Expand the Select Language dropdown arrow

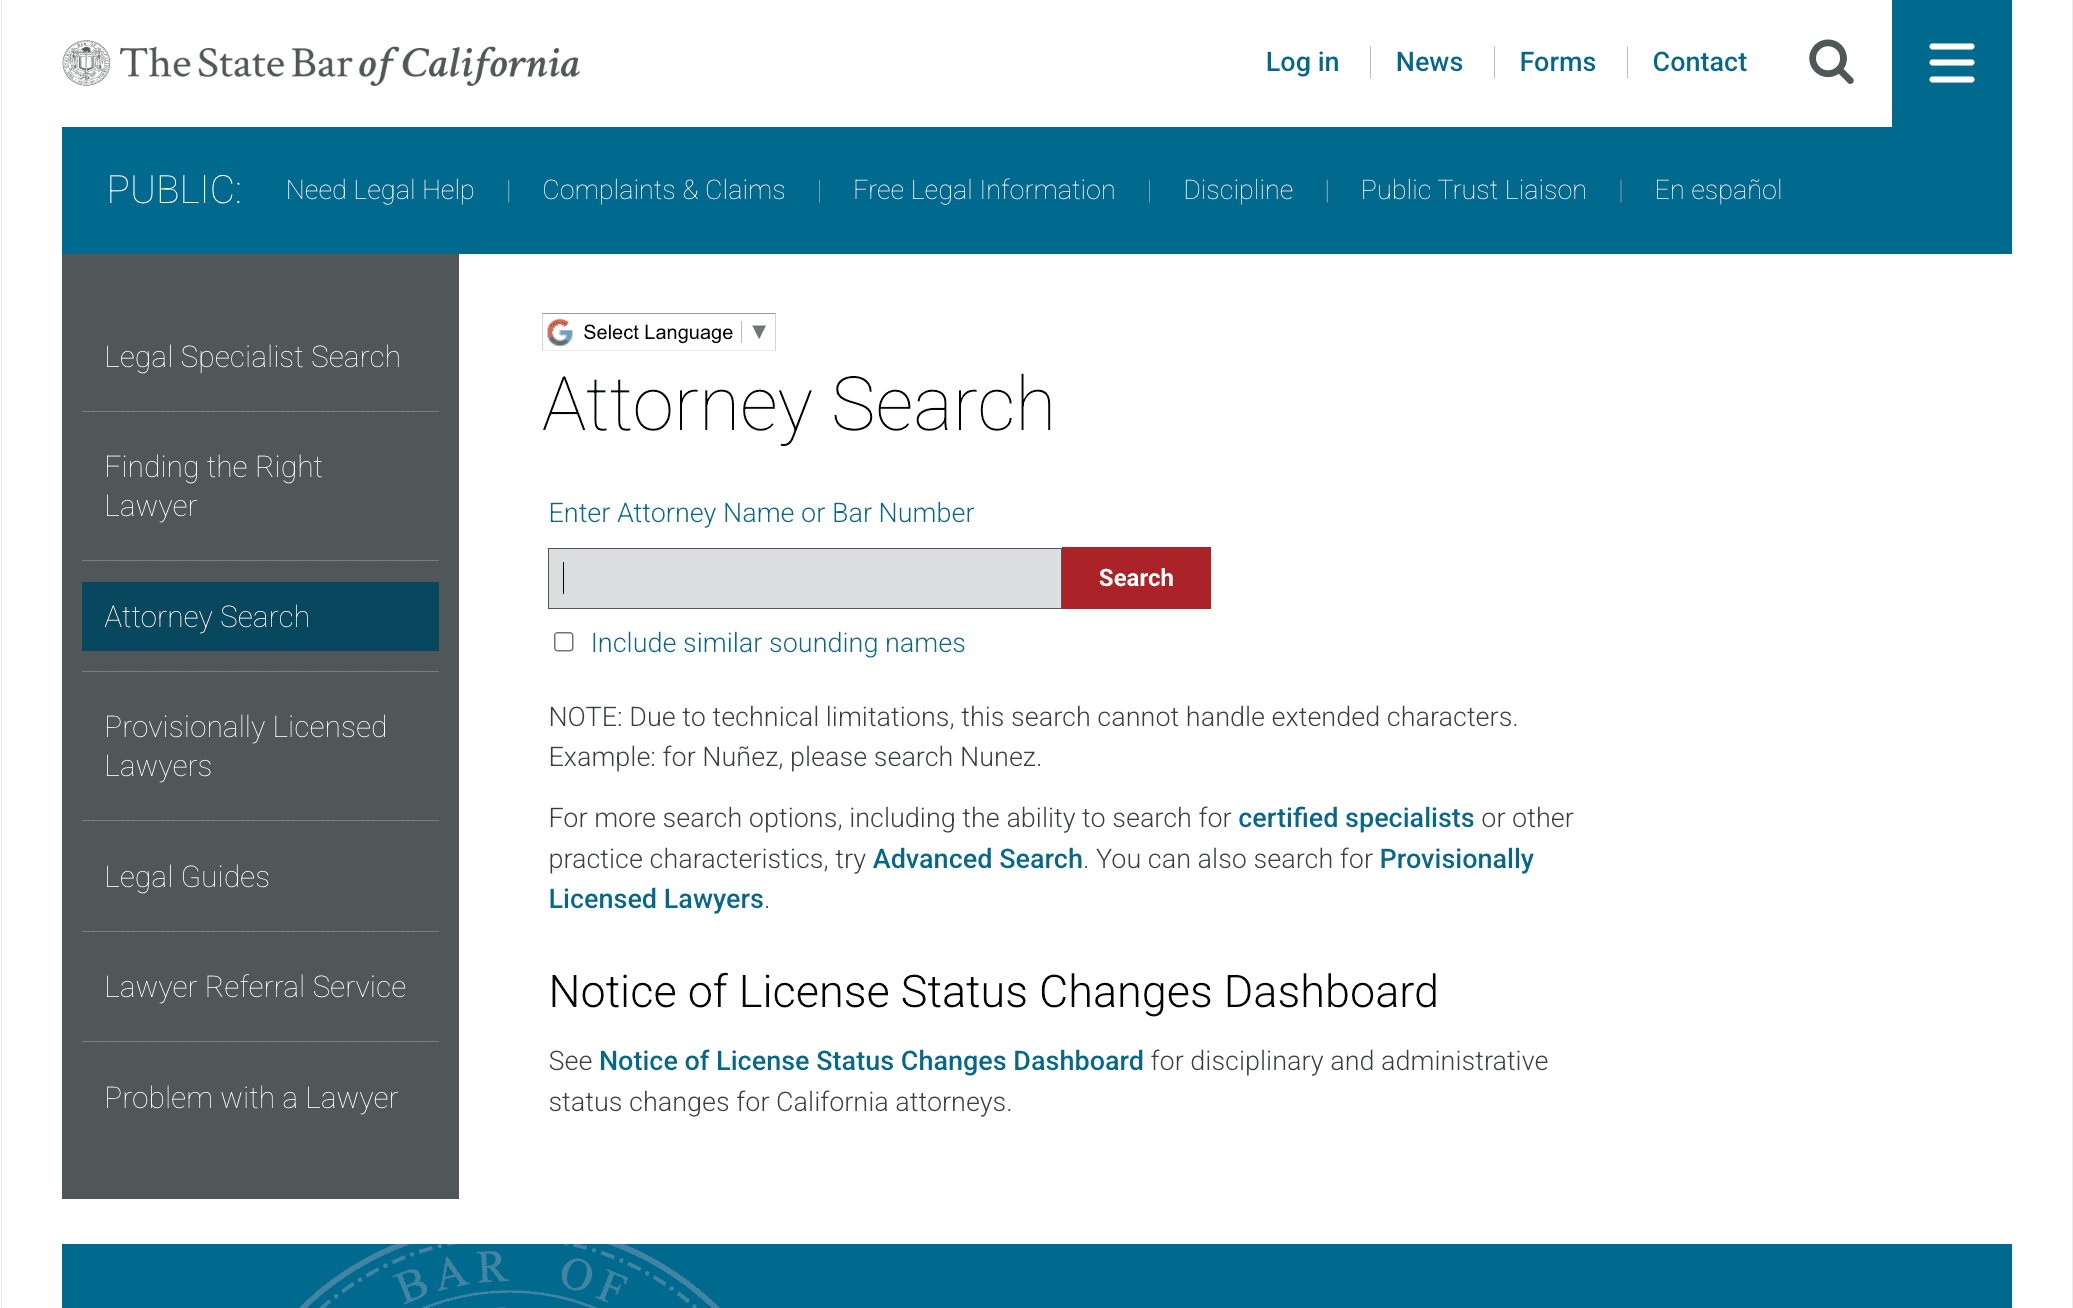tap(759, 332)
